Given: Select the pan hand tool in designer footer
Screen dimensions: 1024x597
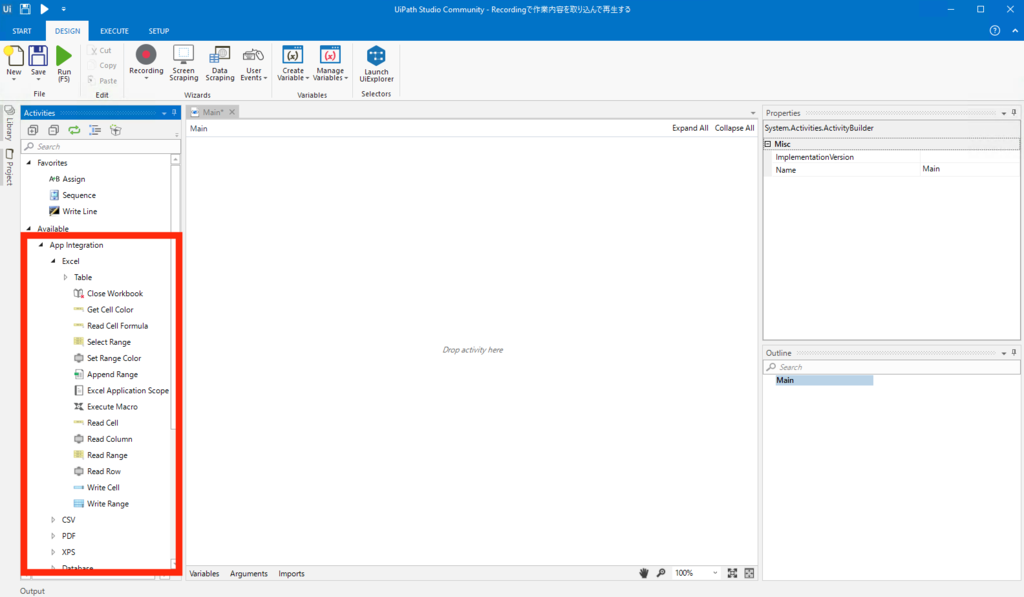Looking at the screenshot, I should click(x=644, y=573).
